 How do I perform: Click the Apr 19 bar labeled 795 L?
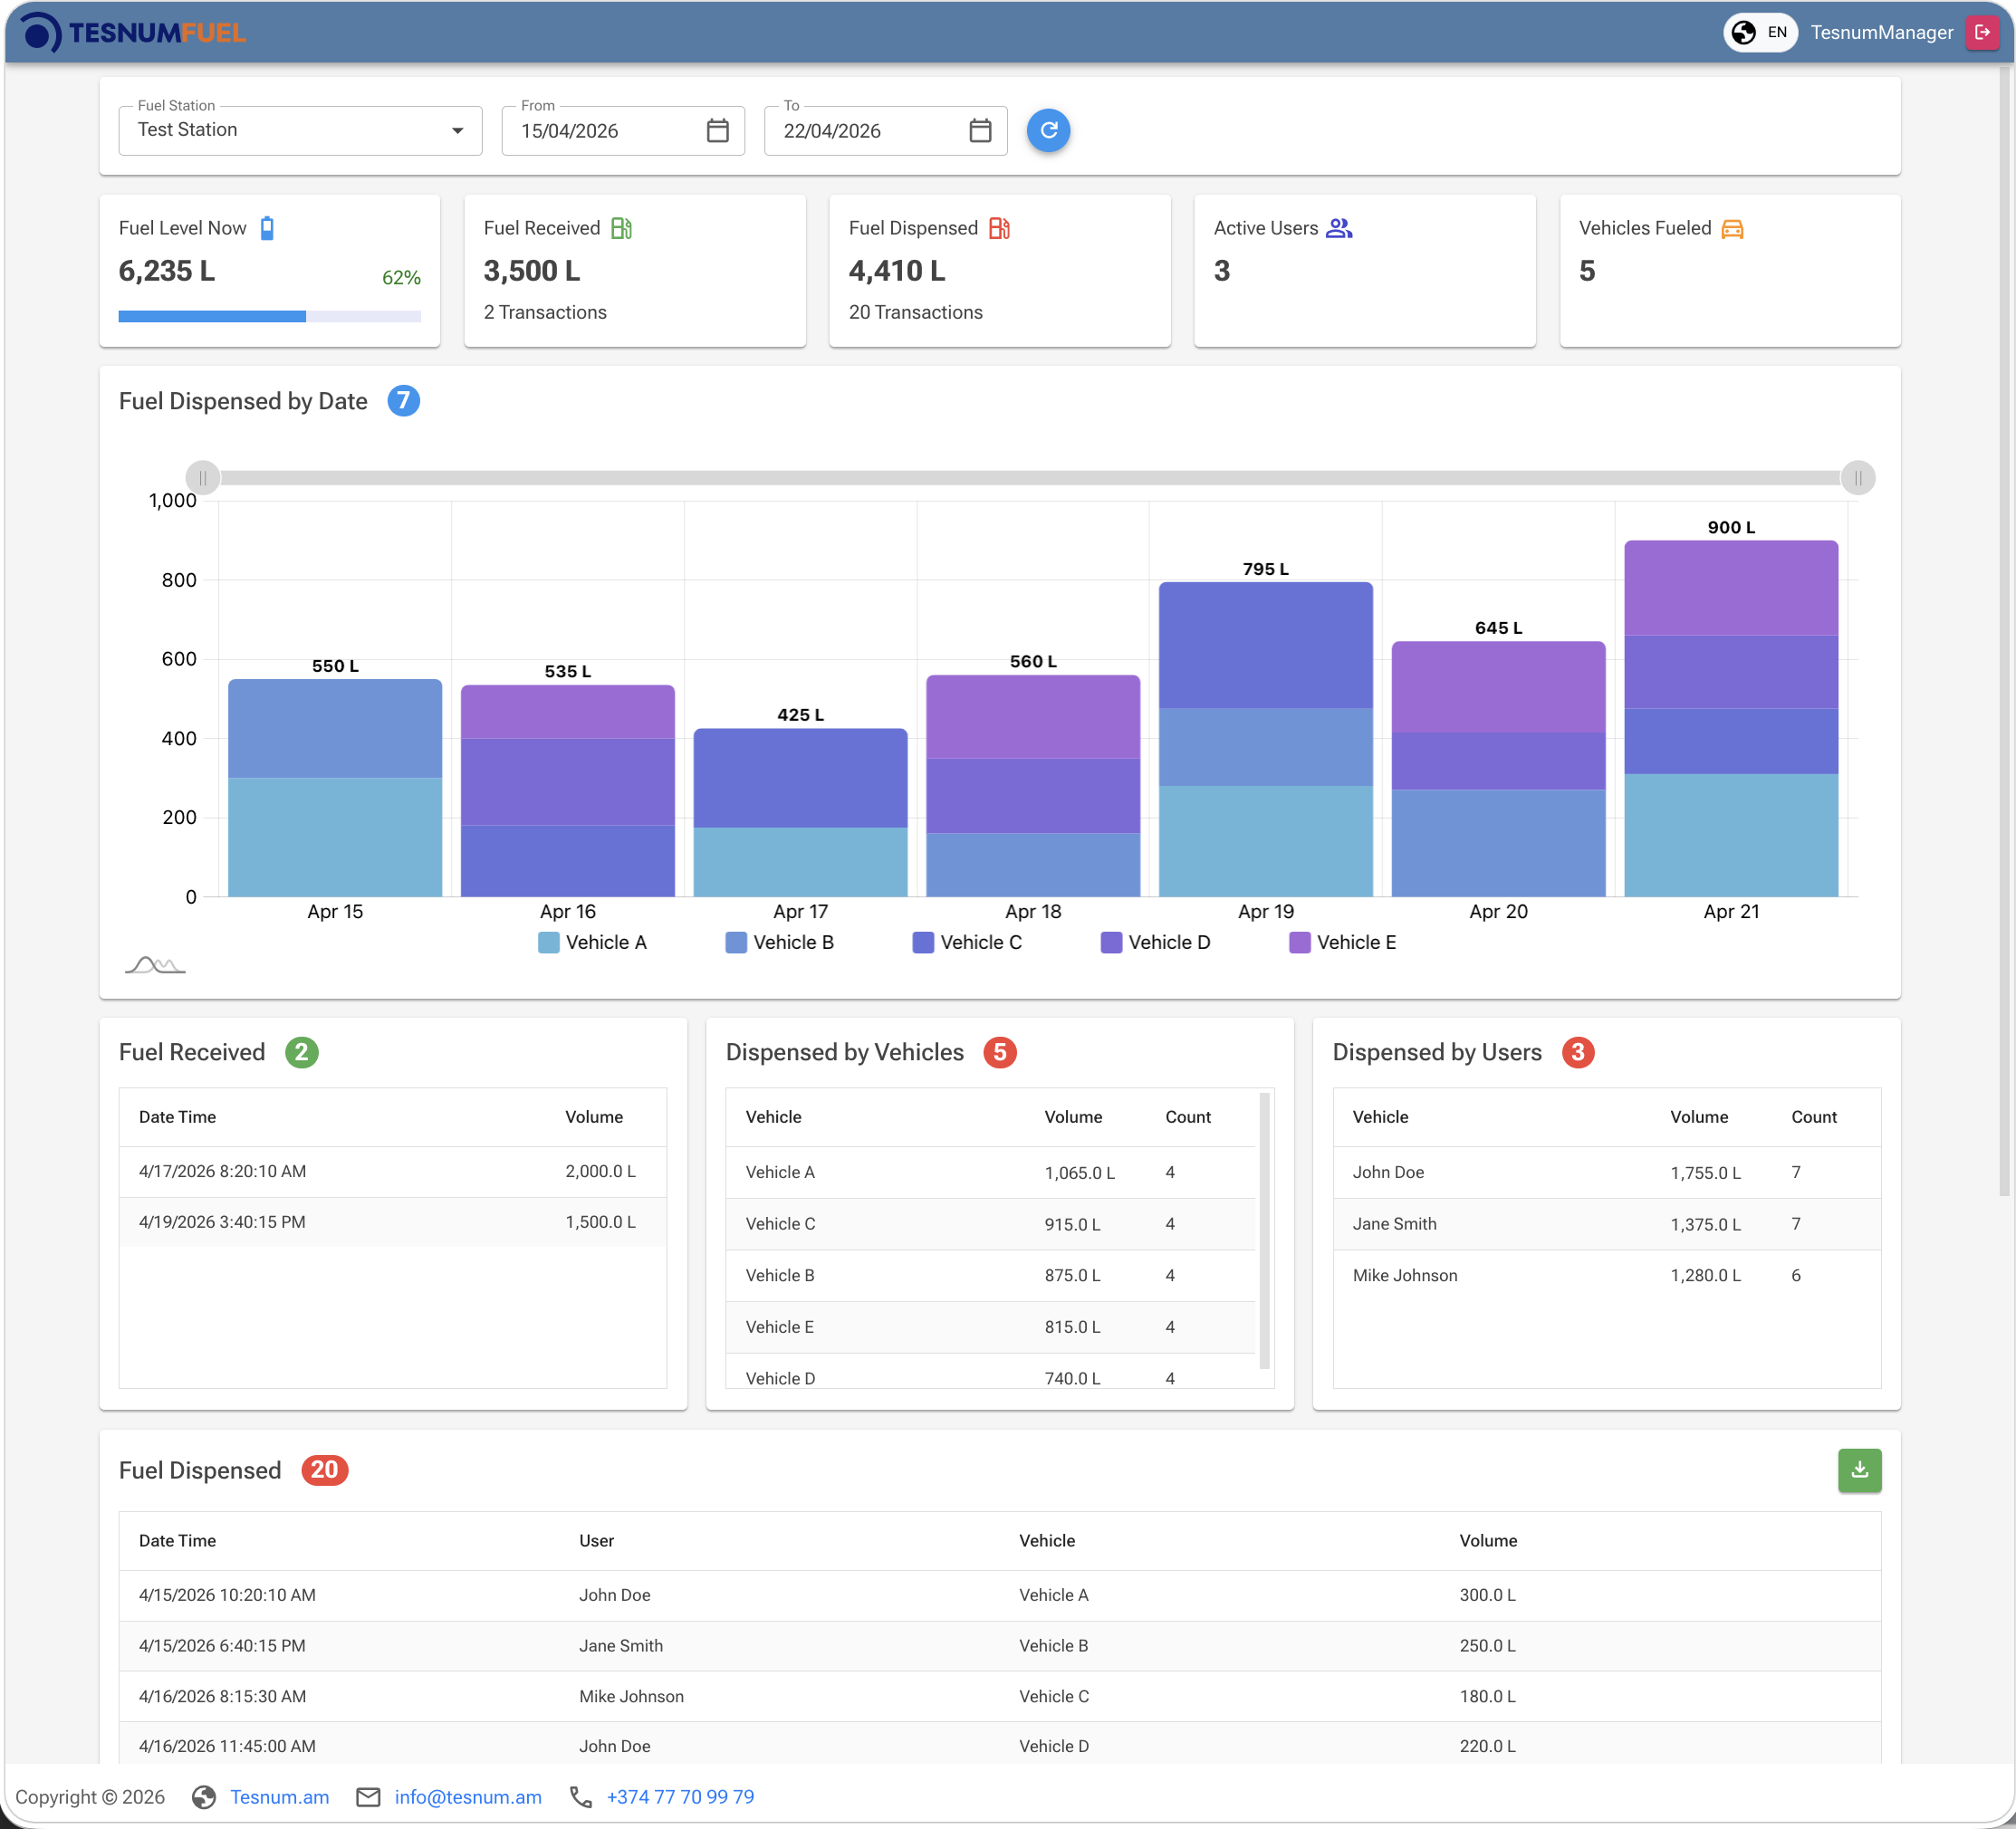tap(1265, 739)
